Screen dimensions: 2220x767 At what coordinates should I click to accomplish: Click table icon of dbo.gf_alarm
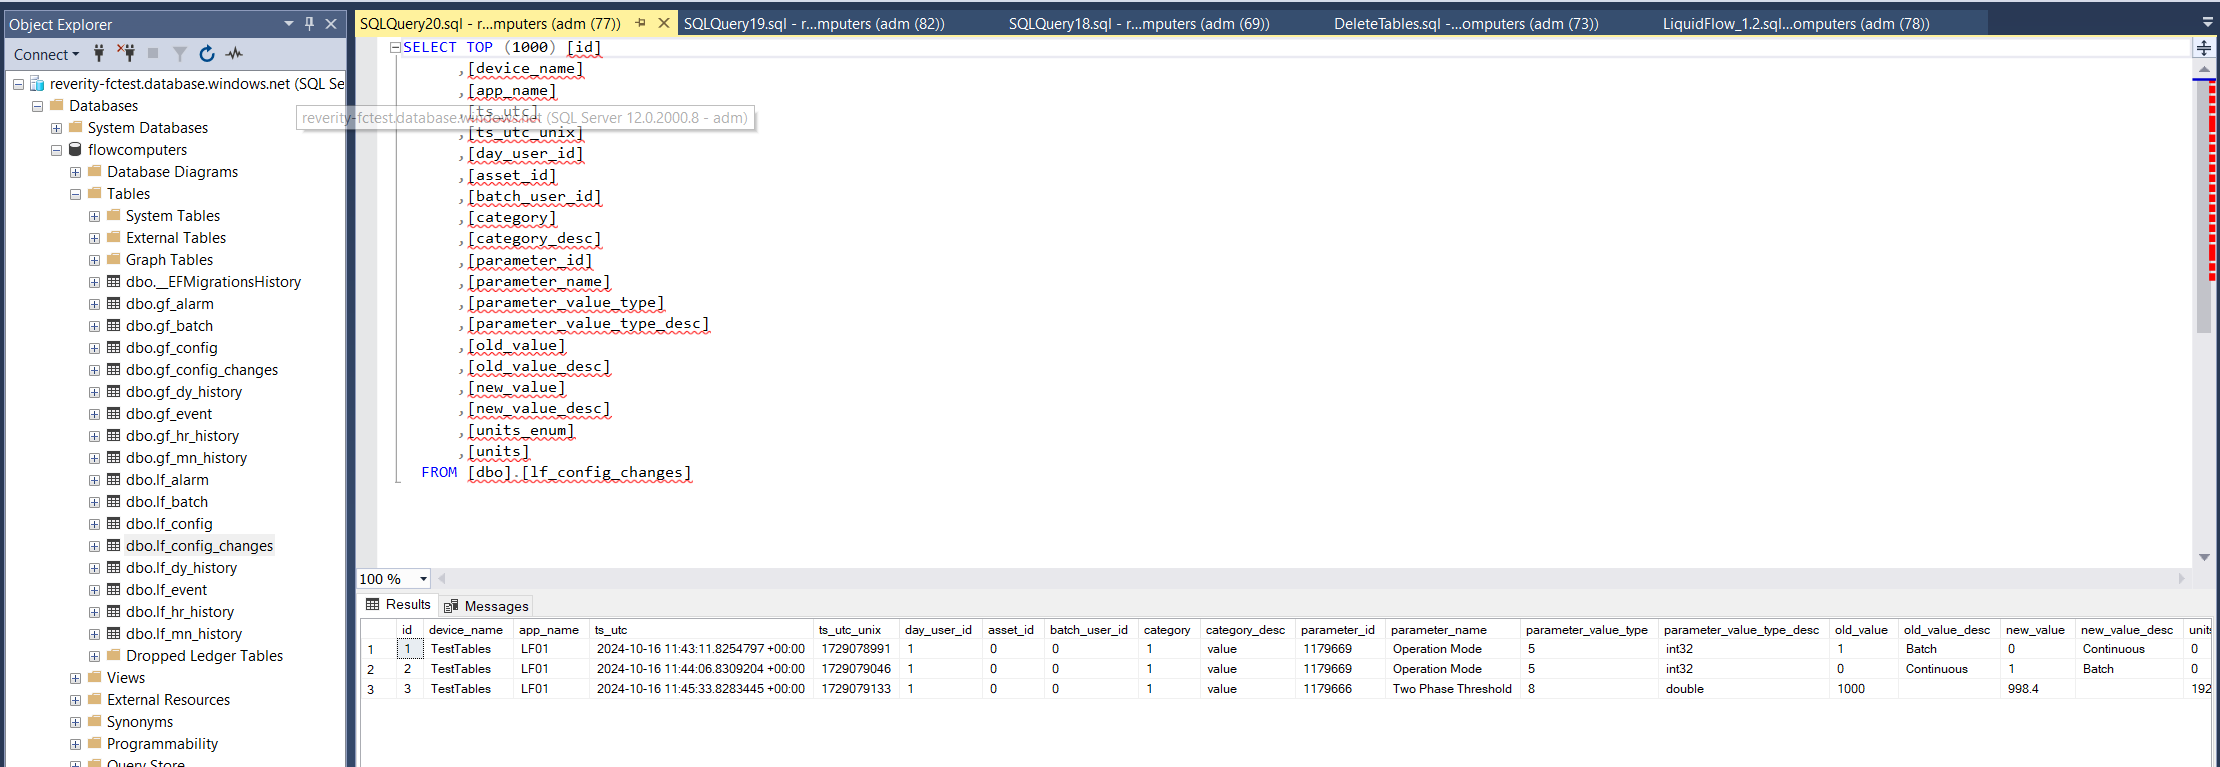pyautogui.click(x=114, y=304)
